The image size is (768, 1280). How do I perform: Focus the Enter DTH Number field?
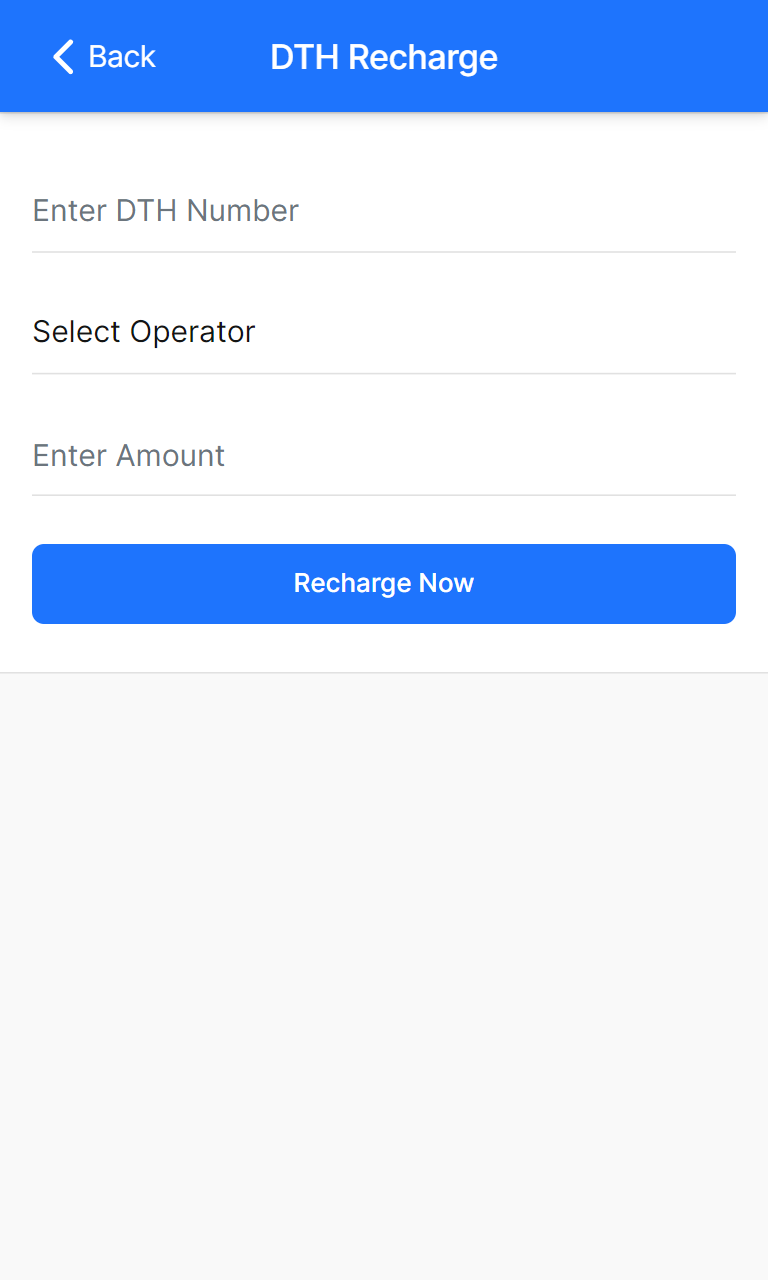point(384,211)
